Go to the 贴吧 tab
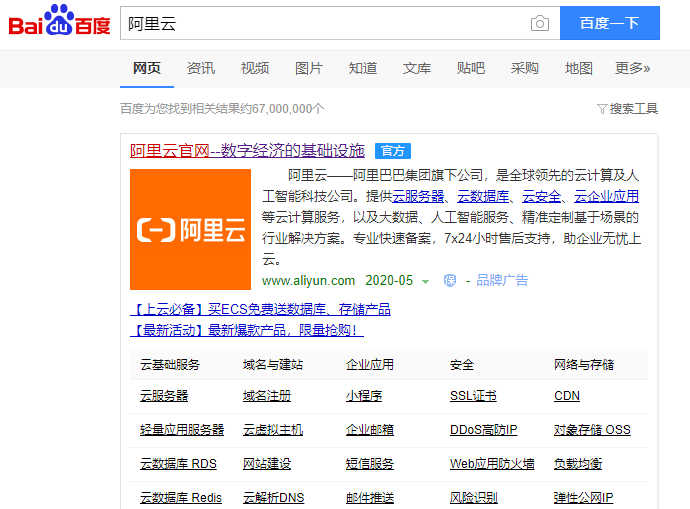 pos(471,68)
